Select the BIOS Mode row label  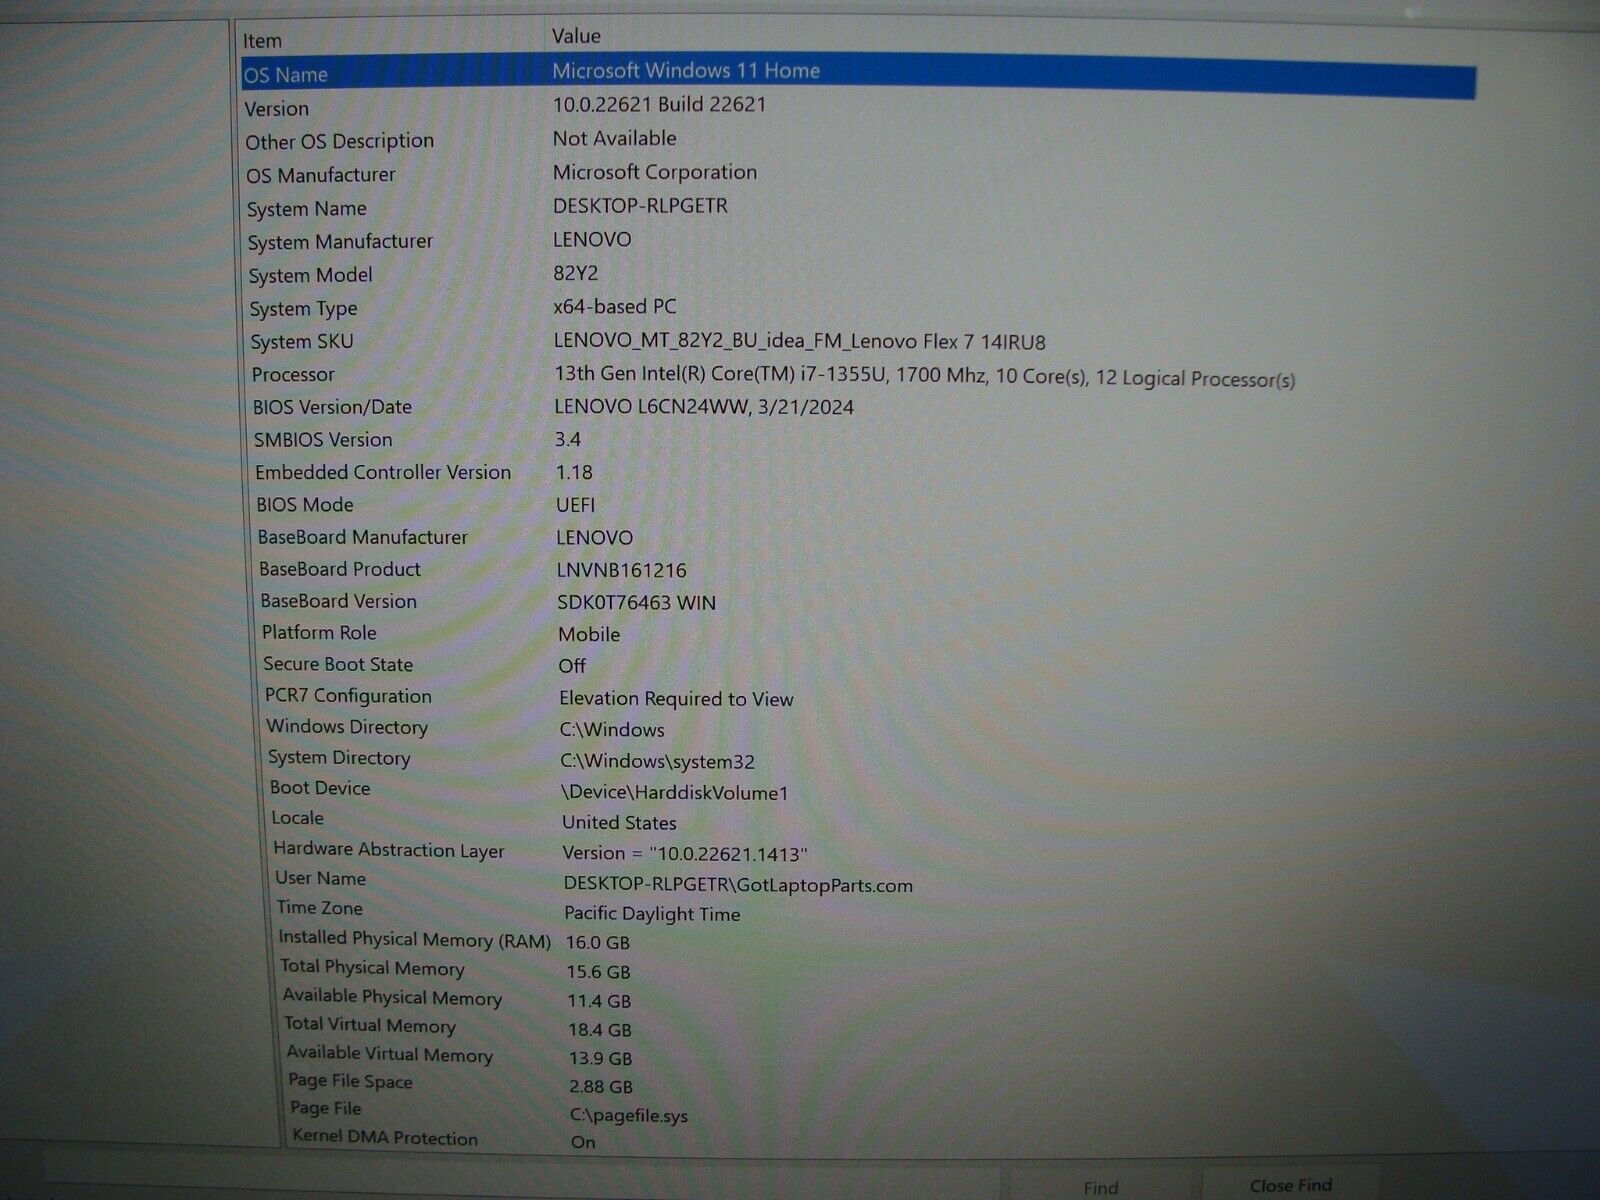pos(305,505)
